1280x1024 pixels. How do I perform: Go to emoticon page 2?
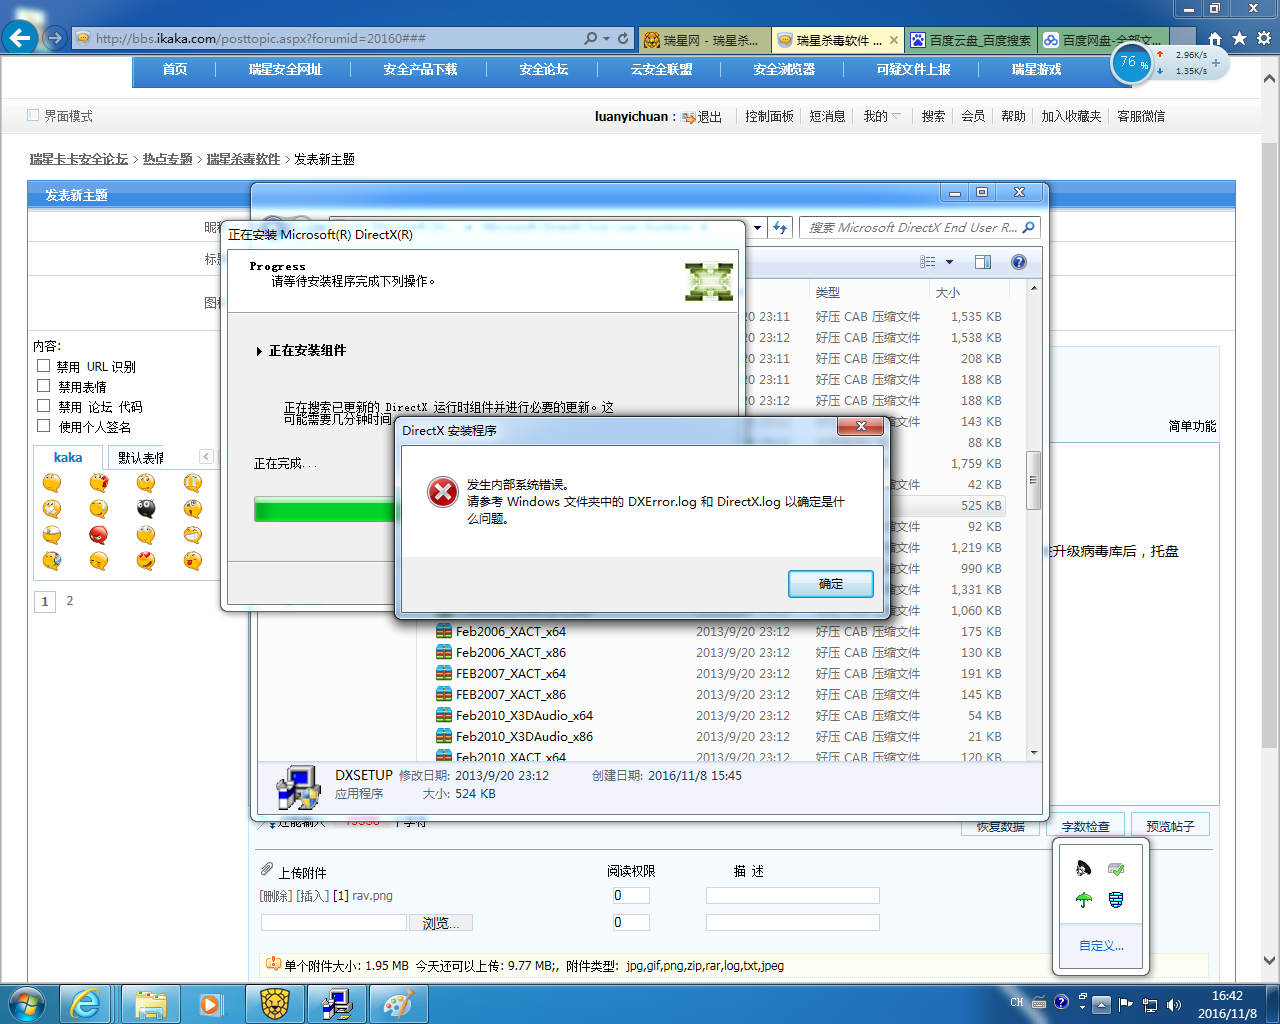tap(70, 600)
